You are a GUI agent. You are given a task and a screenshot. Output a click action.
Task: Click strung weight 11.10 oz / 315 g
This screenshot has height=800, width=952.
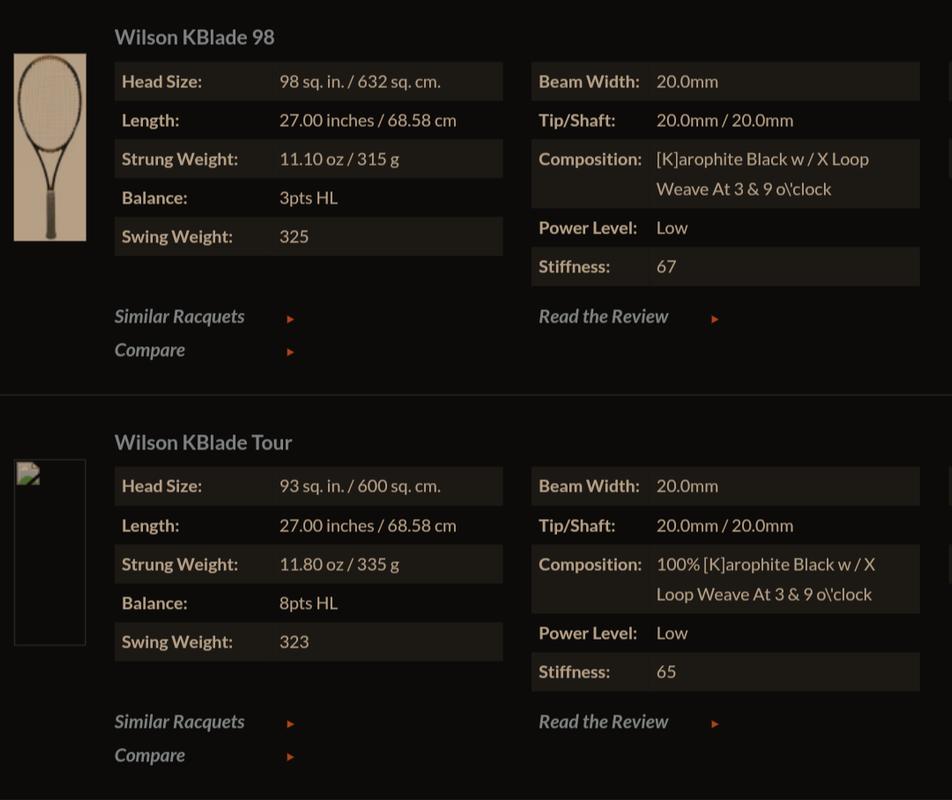click(339, 160)
